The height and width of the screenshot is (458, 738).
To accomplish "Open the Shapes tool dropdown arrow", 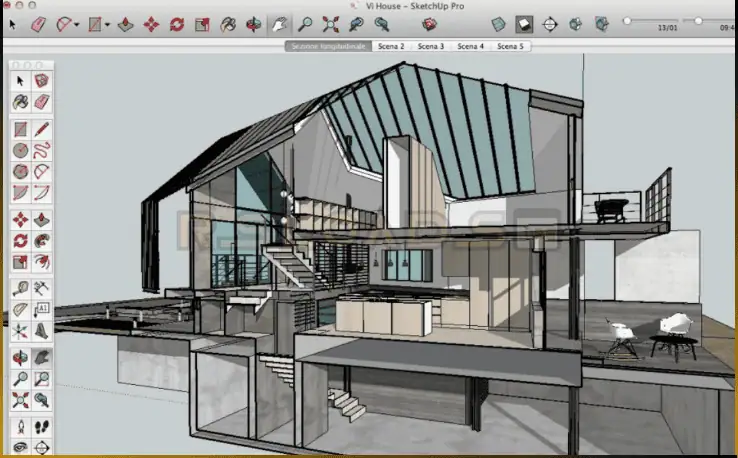I will coord(107,24).
